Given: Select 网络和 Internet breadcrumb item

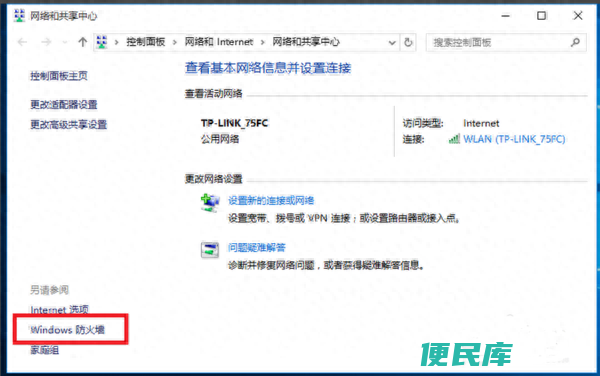Looking at the screenshot, I should pyautogui.click(x=219, y=42).
